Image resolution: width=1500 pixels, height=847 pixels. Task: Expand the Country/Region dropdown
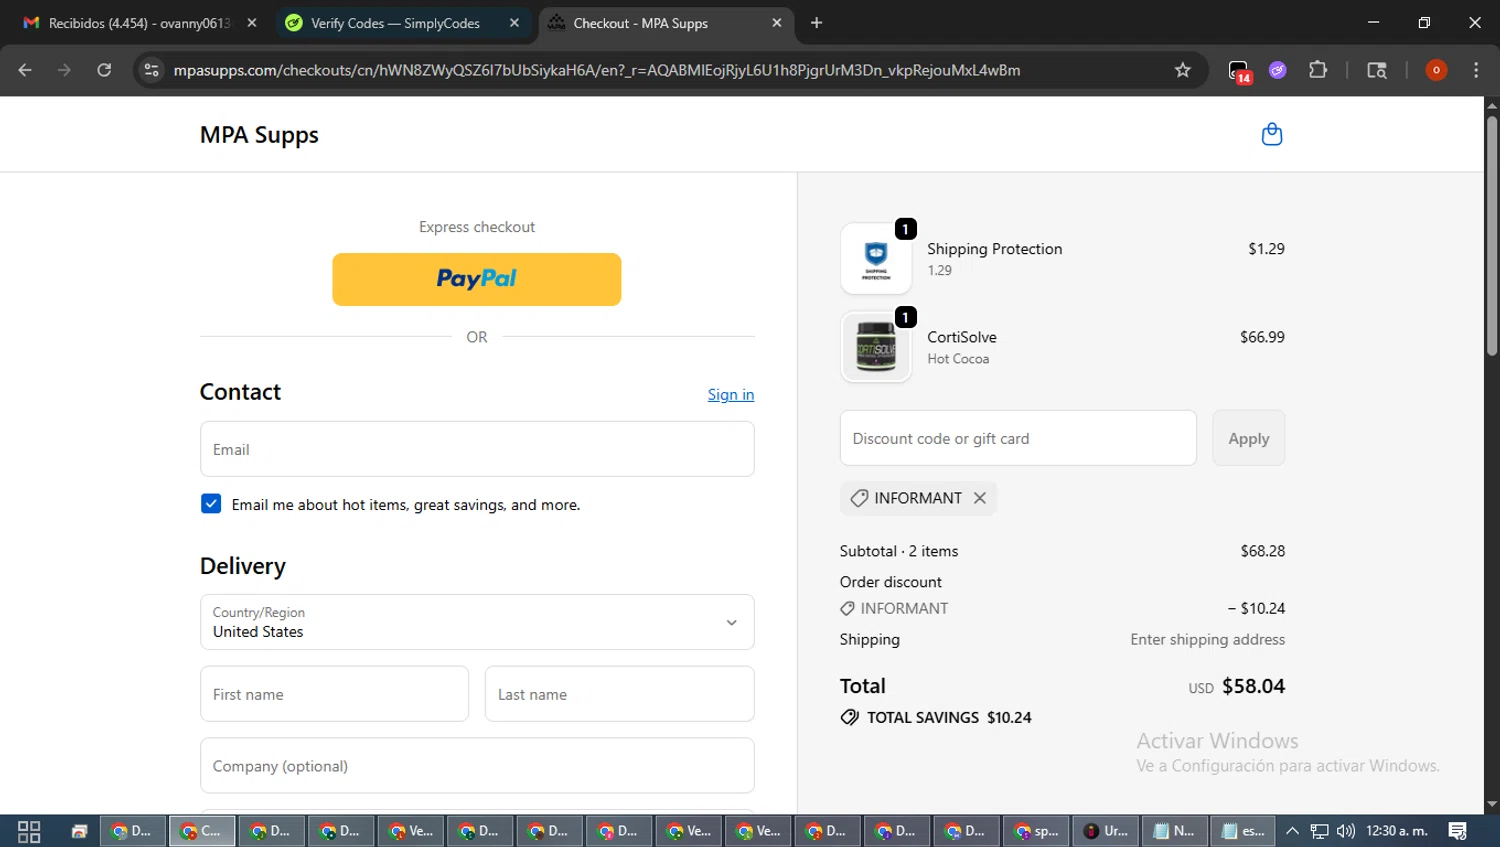click(x=477, y=622)
